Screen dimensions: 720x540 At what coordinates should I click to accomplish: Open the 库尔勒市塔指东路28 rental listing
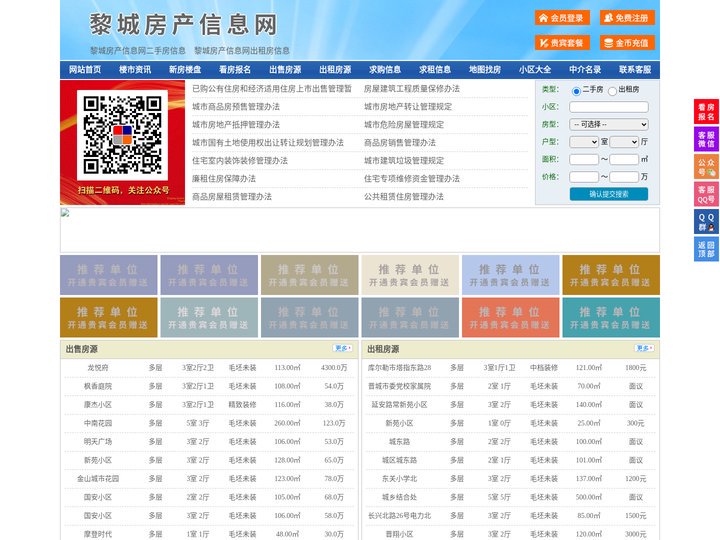(x=399, y=368)
